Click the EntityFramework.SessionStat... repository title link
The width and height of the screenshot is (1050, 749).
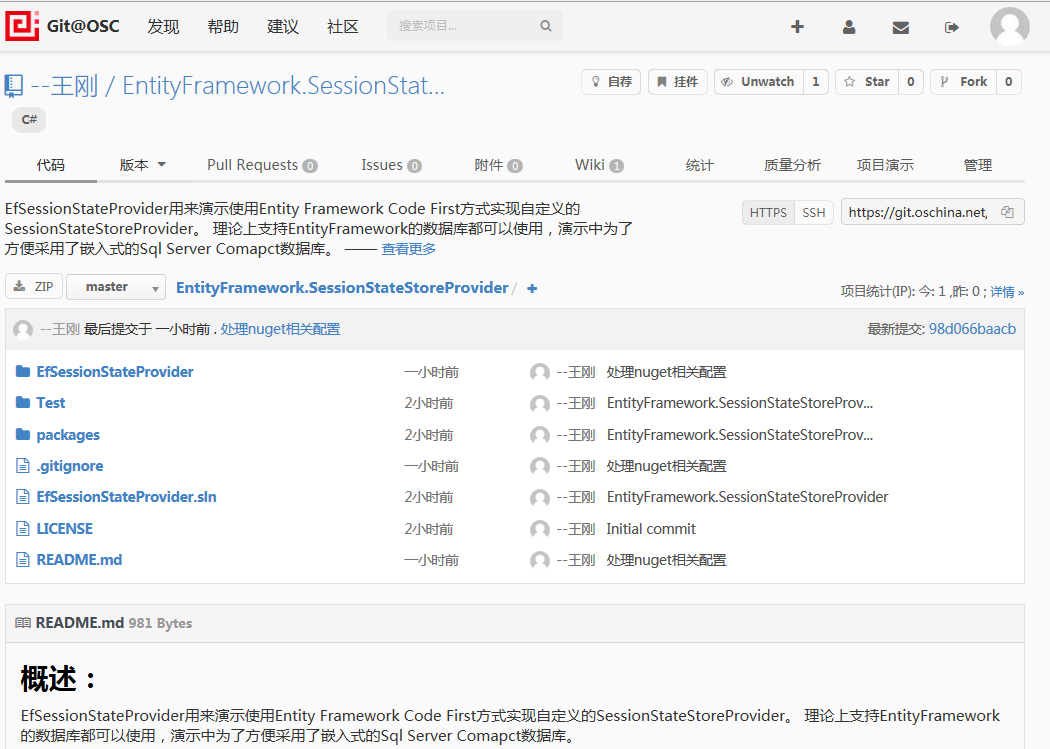click(x=283, y=86)
